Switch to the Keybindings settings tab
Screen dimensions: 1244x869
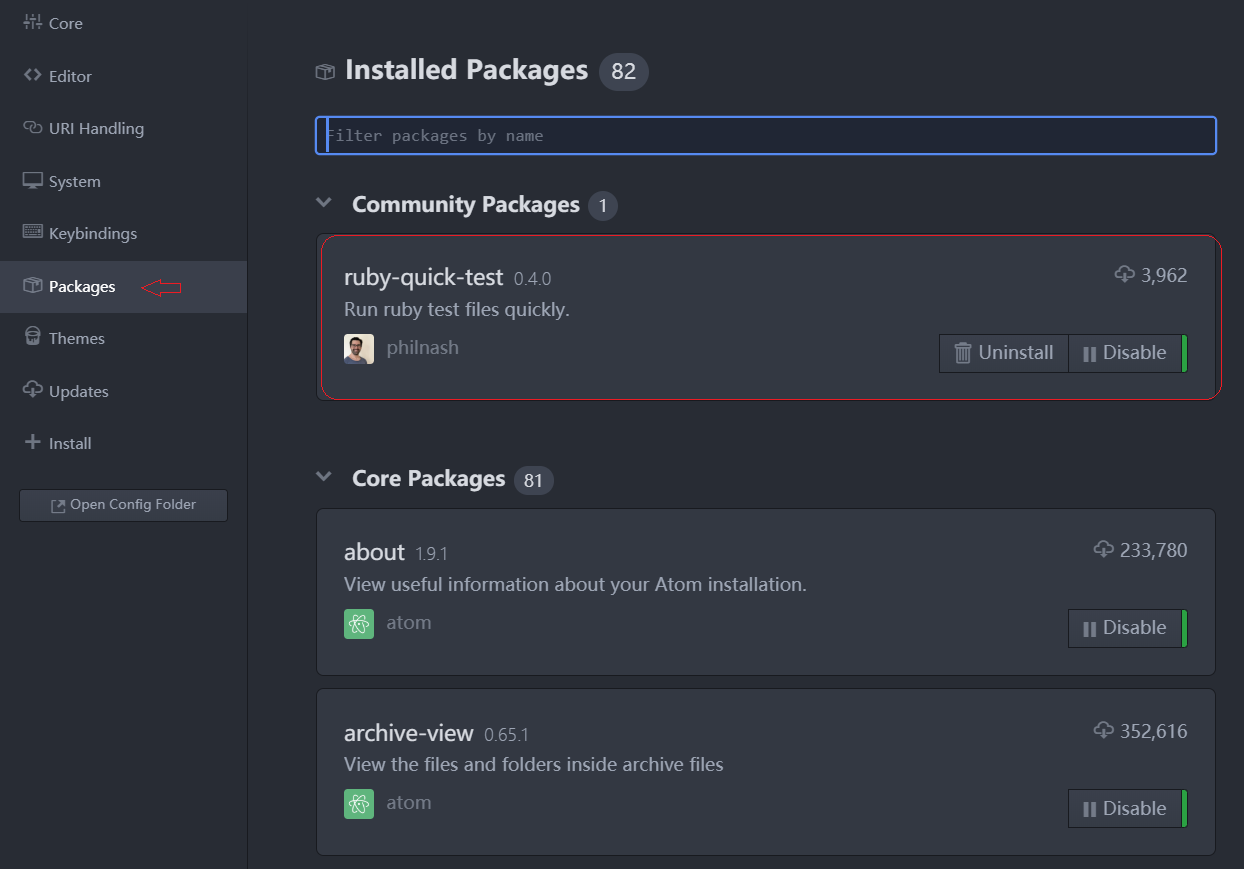(93, 233)
